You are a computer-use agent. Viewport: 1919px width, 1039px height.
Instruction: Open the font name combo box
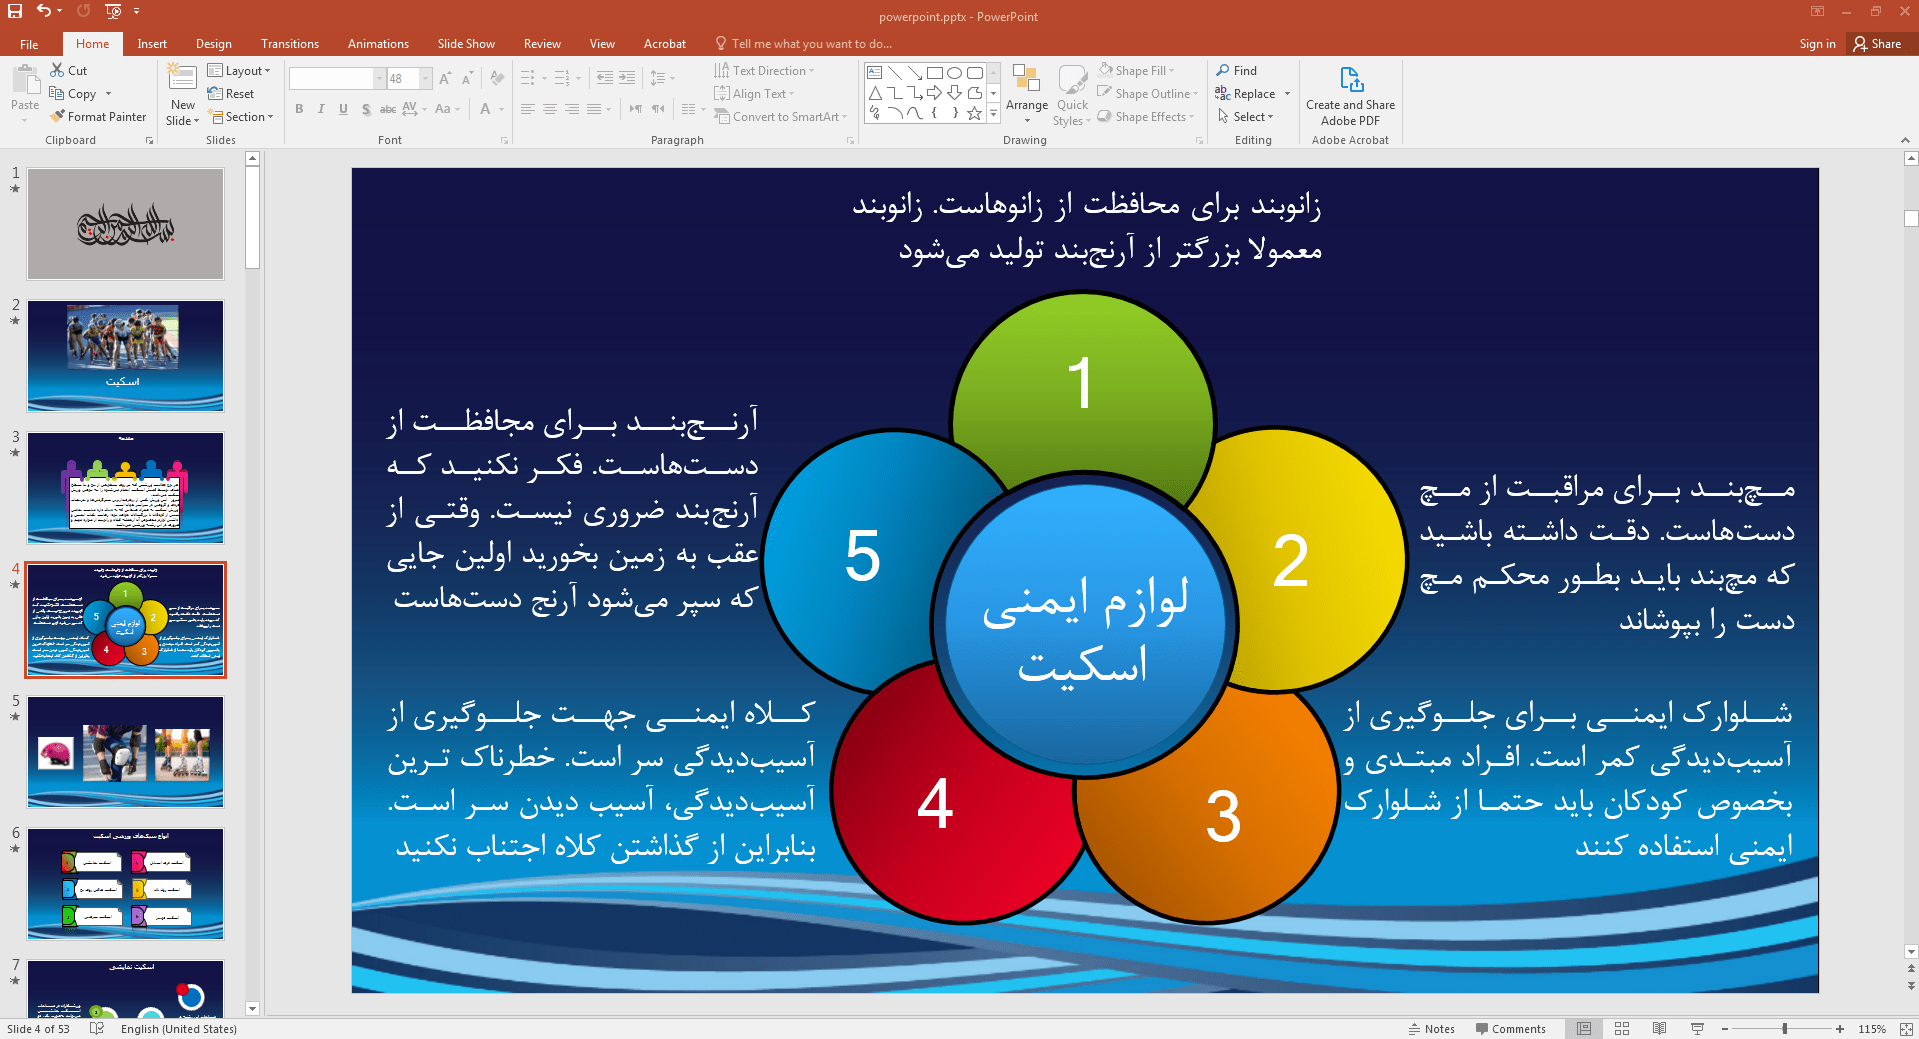point(337,79)
